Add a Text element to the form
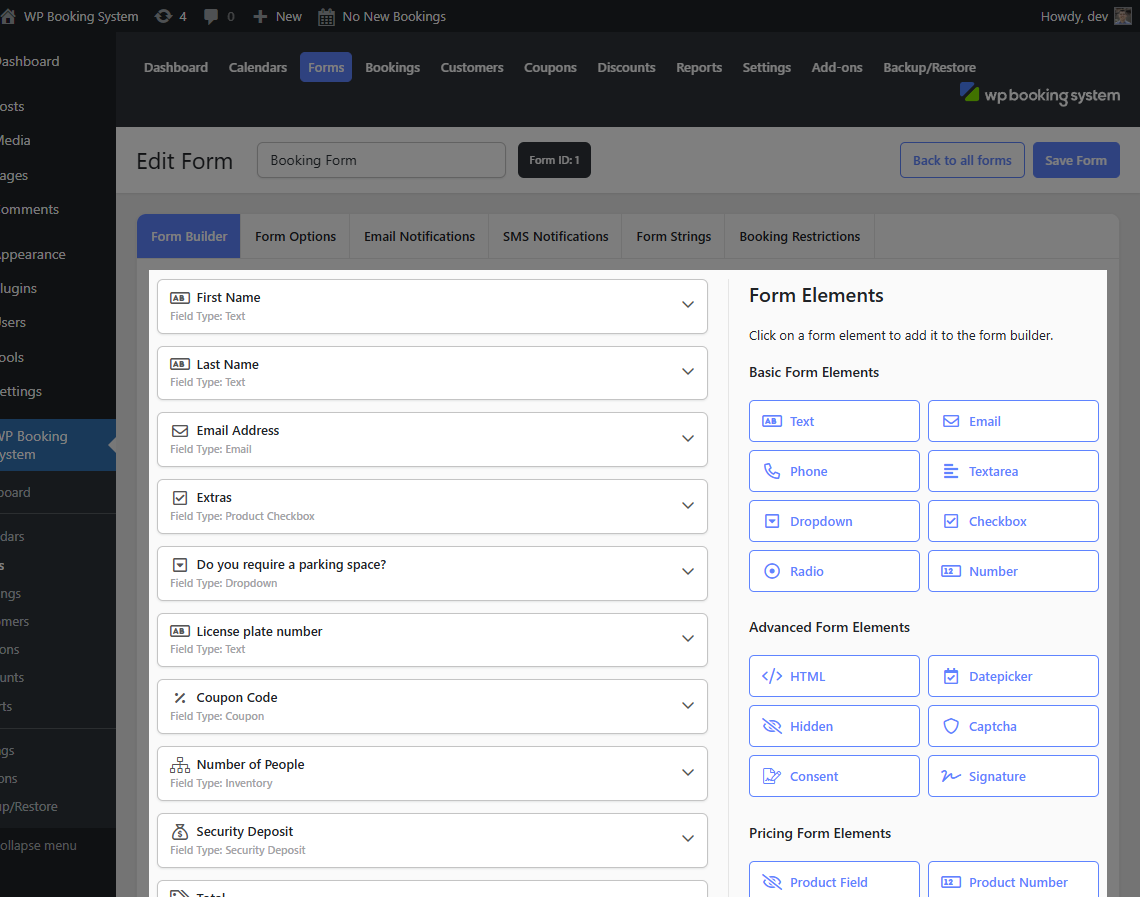This screenshot has height=897, width=1140. click(x=834, y=421)
